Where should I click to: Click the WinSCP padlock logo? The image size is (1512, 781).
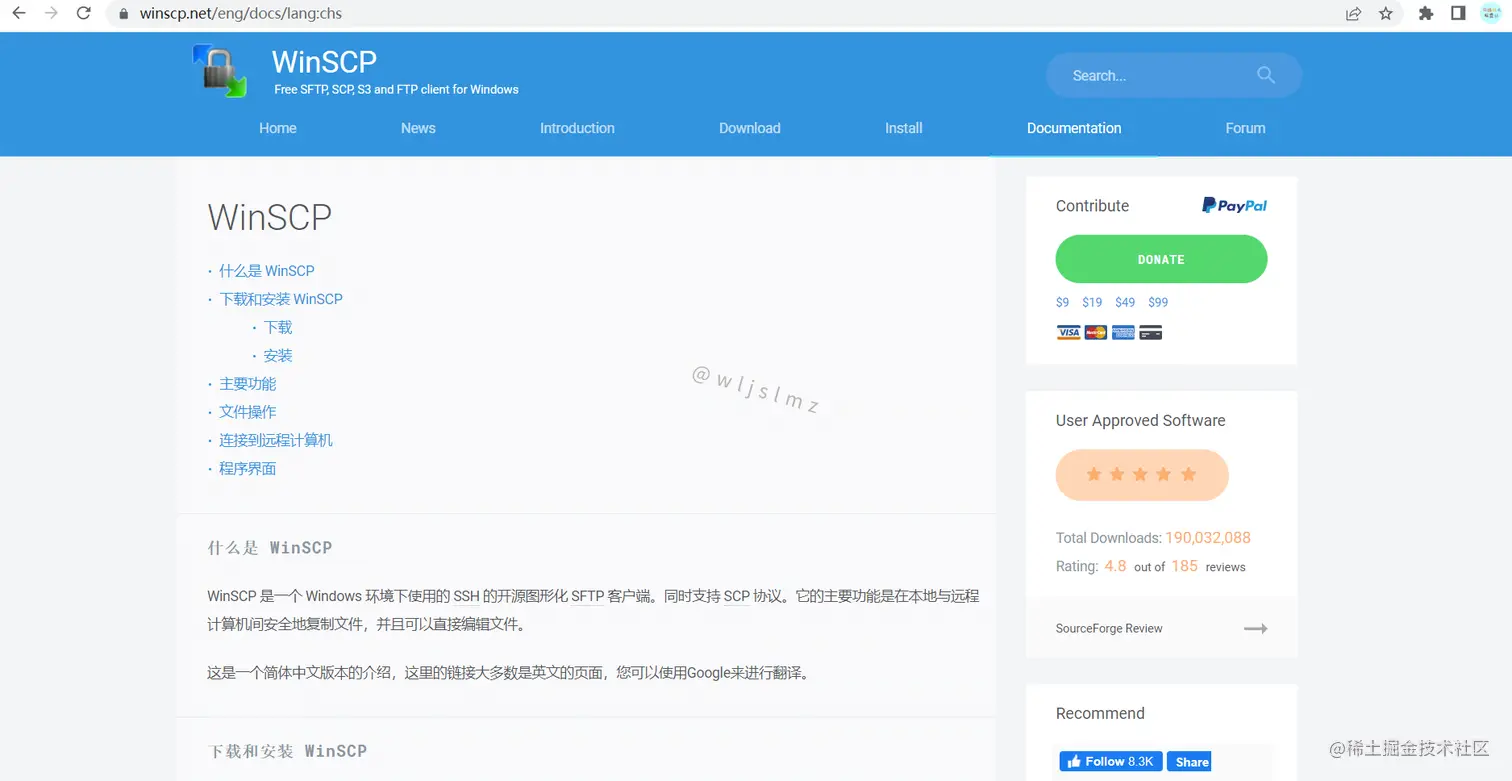point(219,70)
